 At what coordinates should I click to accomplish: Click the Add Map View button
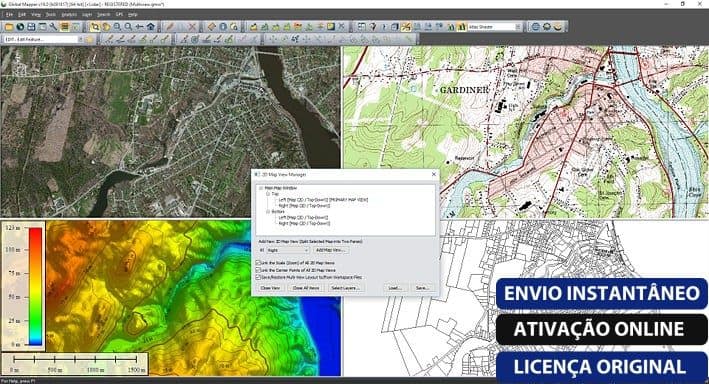tap(330, 250)
